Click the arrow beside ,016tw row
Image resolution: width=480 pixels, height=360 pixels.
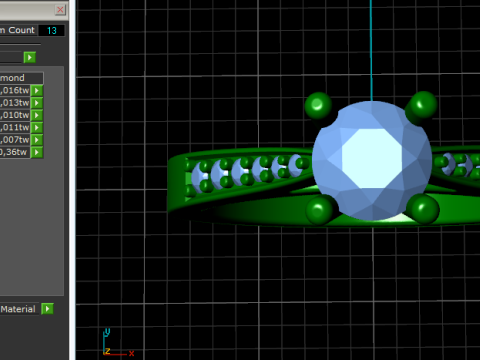(37, 90)
